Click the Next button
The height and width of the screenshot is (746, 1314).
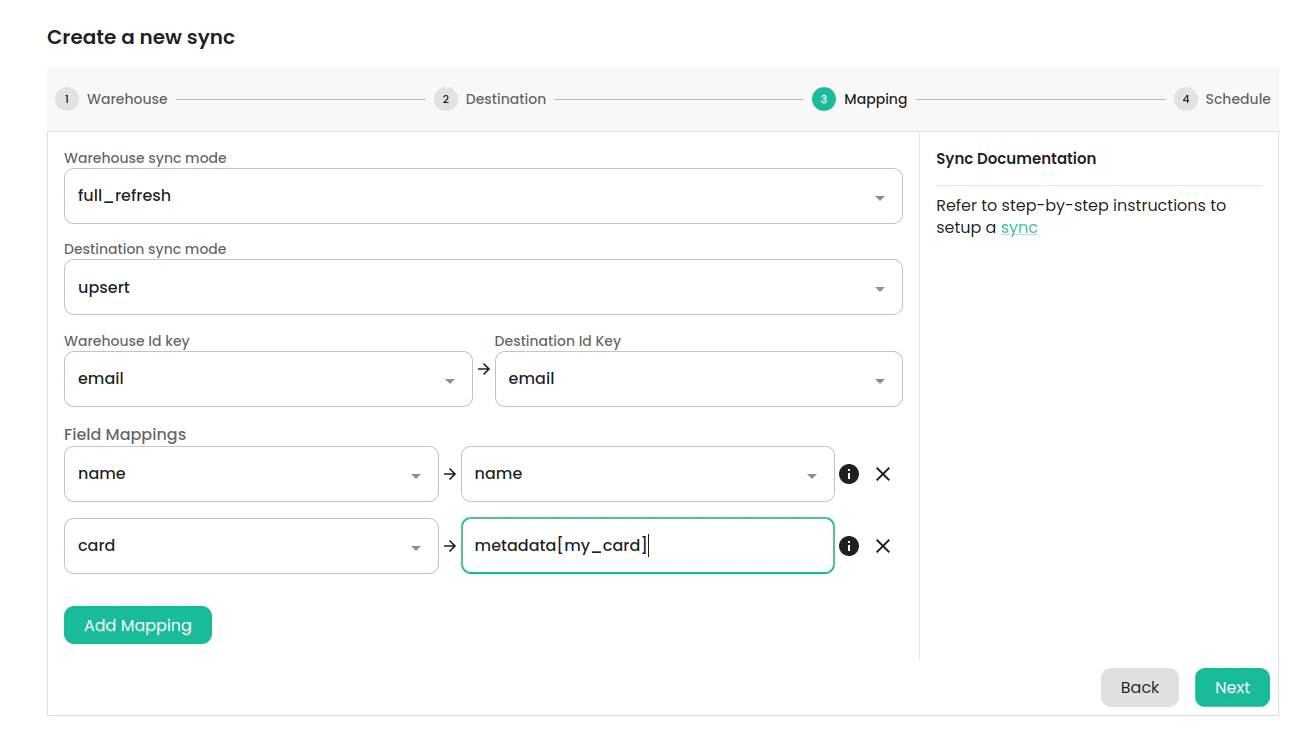(x=1232, y=687)
